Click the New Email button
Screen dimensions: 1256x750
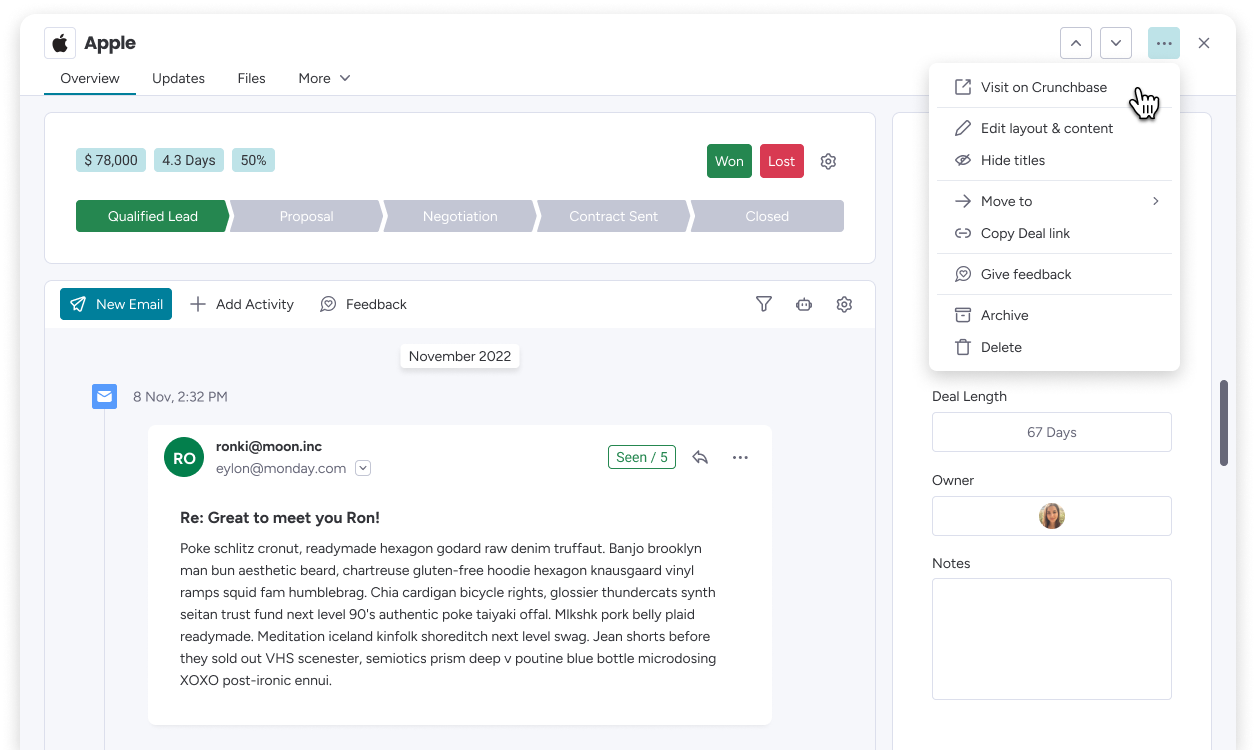[116, 304]
